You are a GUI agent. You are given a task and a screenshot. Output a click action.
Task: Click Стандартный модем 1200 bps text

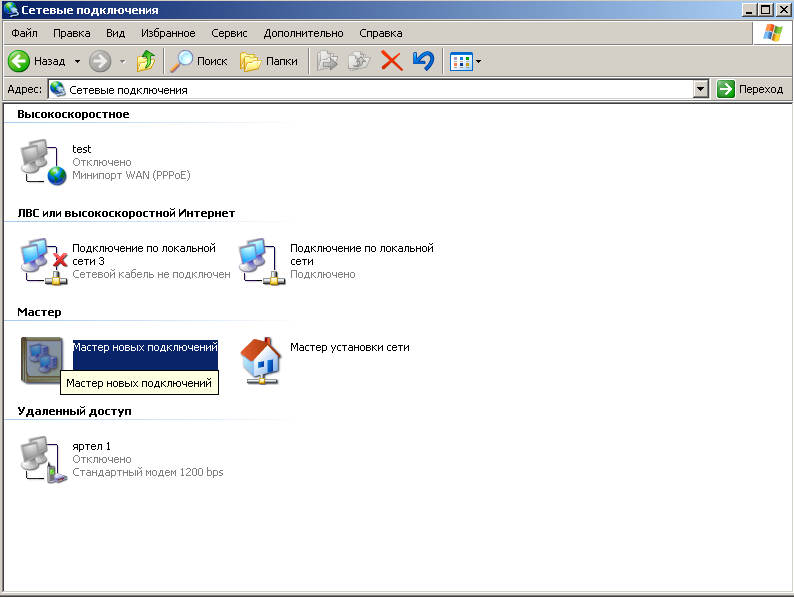coord(147,472)
